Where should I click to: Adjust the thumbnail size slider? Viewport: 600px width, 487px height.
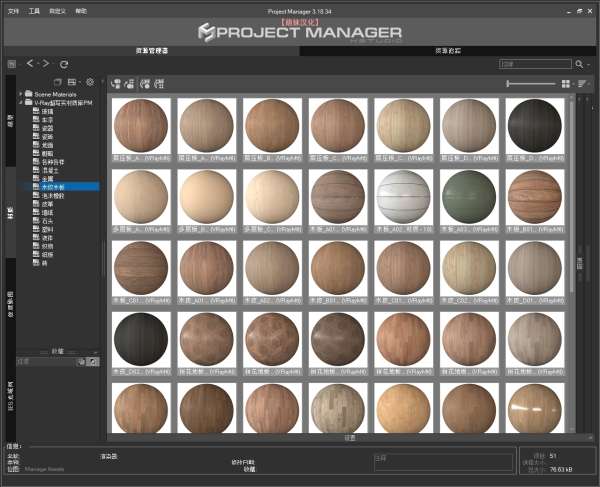tap(531, 83)
